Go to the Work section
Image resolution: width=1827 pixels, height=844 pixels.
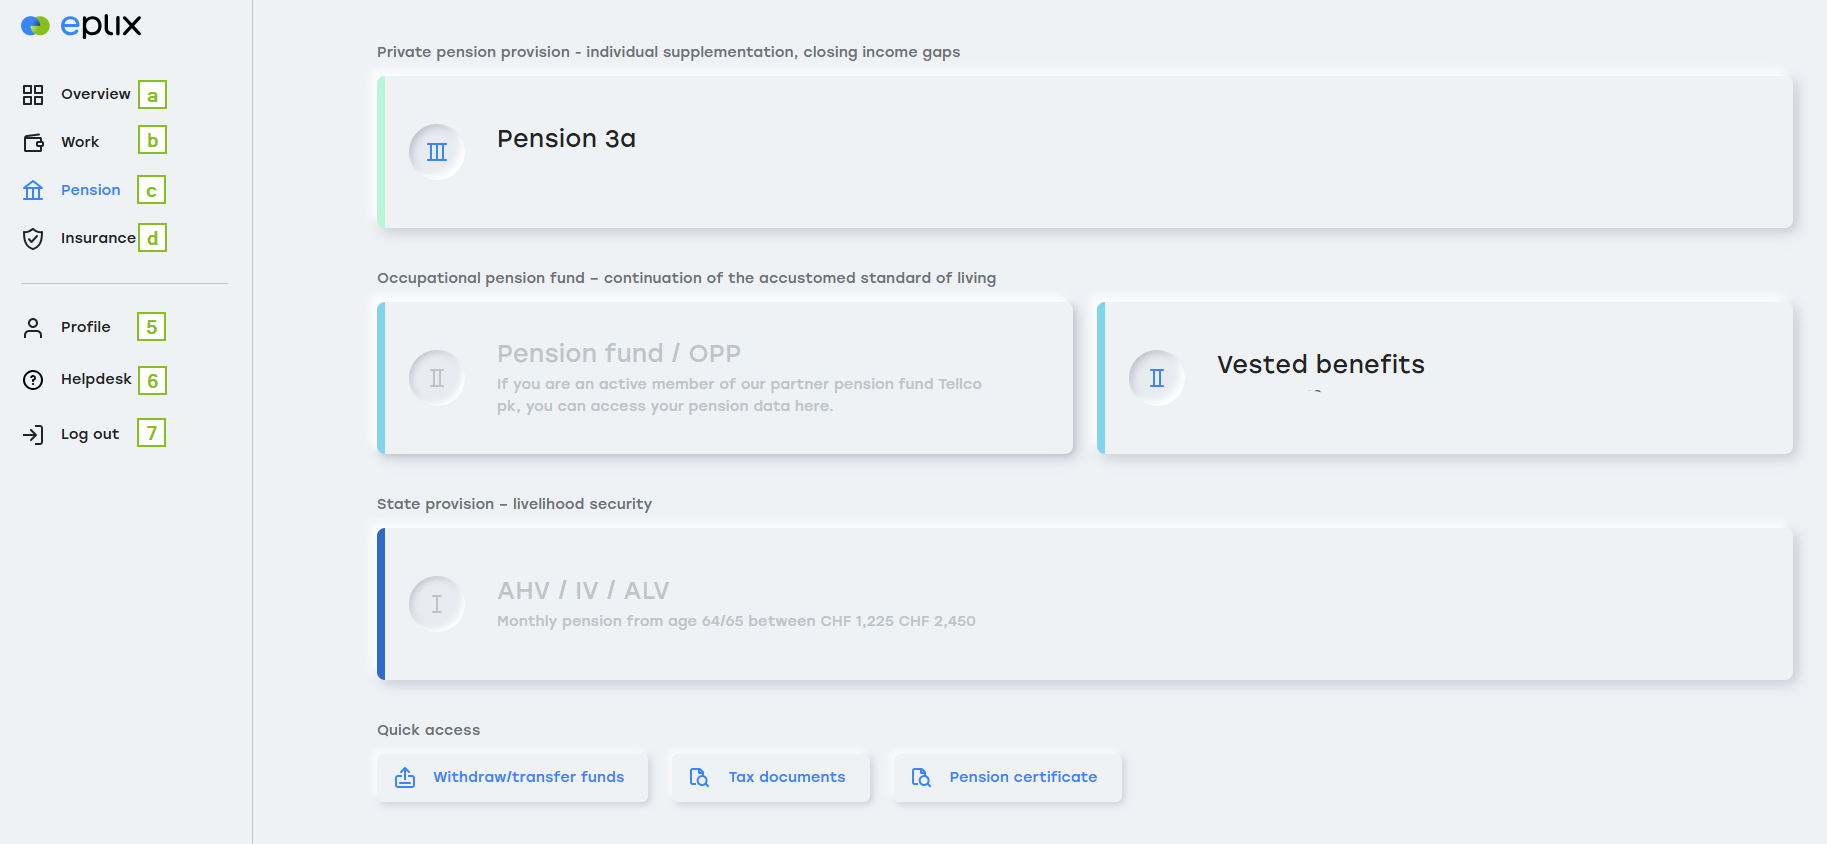[x=80, y=142]
